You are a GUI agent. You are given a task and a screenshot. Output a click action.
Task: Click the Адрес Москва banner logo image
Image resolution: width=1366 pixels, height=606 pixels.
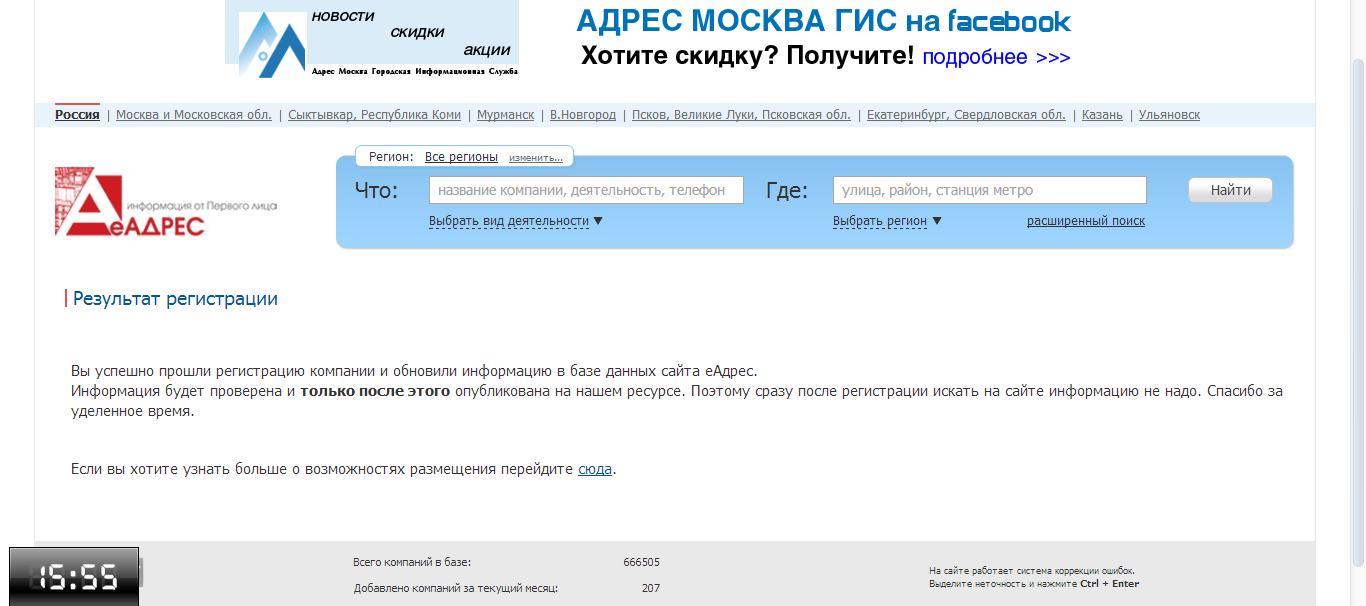point(372,39)
